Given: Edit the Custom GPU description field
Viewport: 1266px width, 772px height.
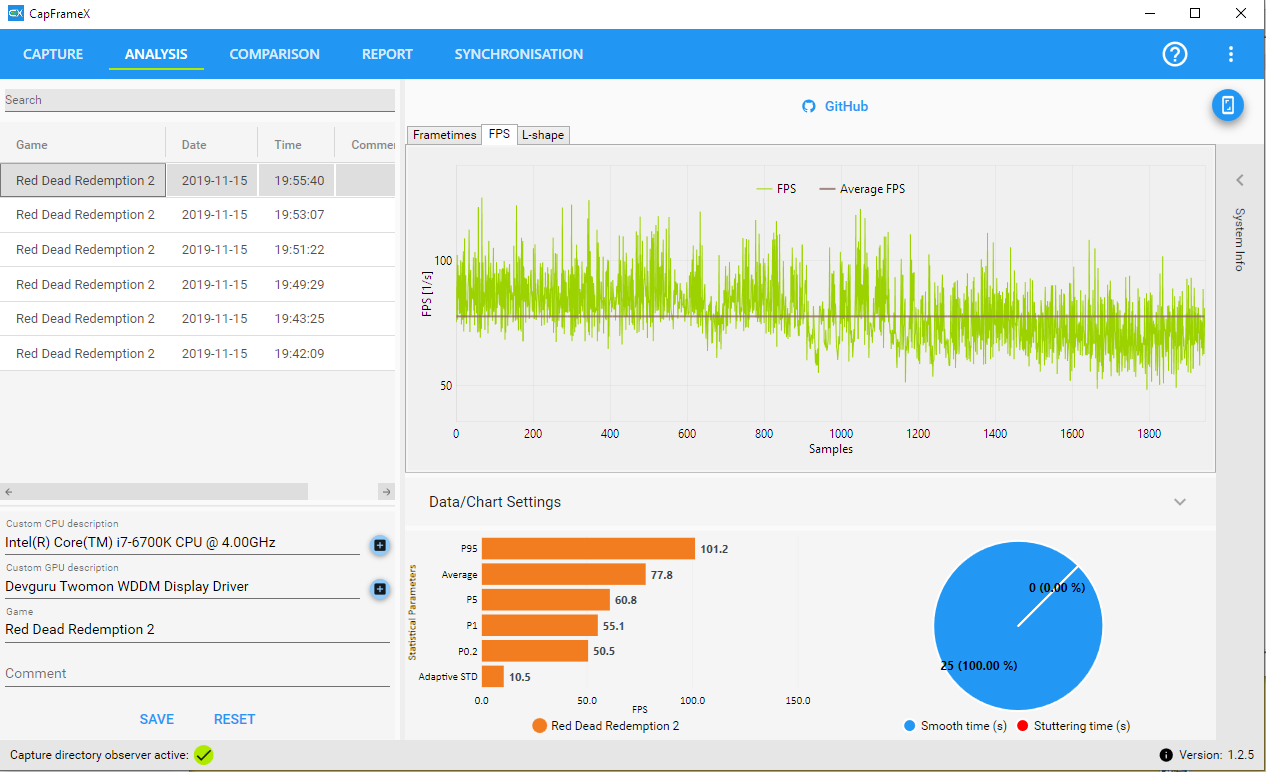Looking at the screenshot, I should coord(182,587).
